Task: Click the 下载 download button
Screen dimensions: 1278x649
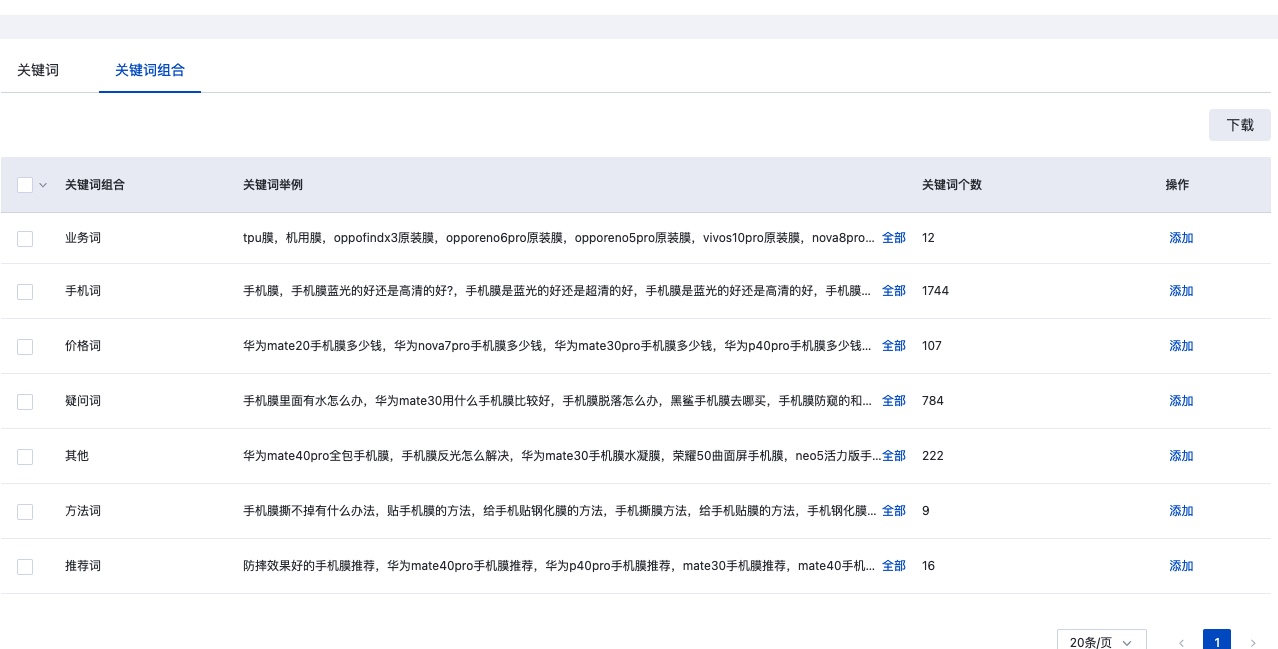Action: click(1239, 125)
